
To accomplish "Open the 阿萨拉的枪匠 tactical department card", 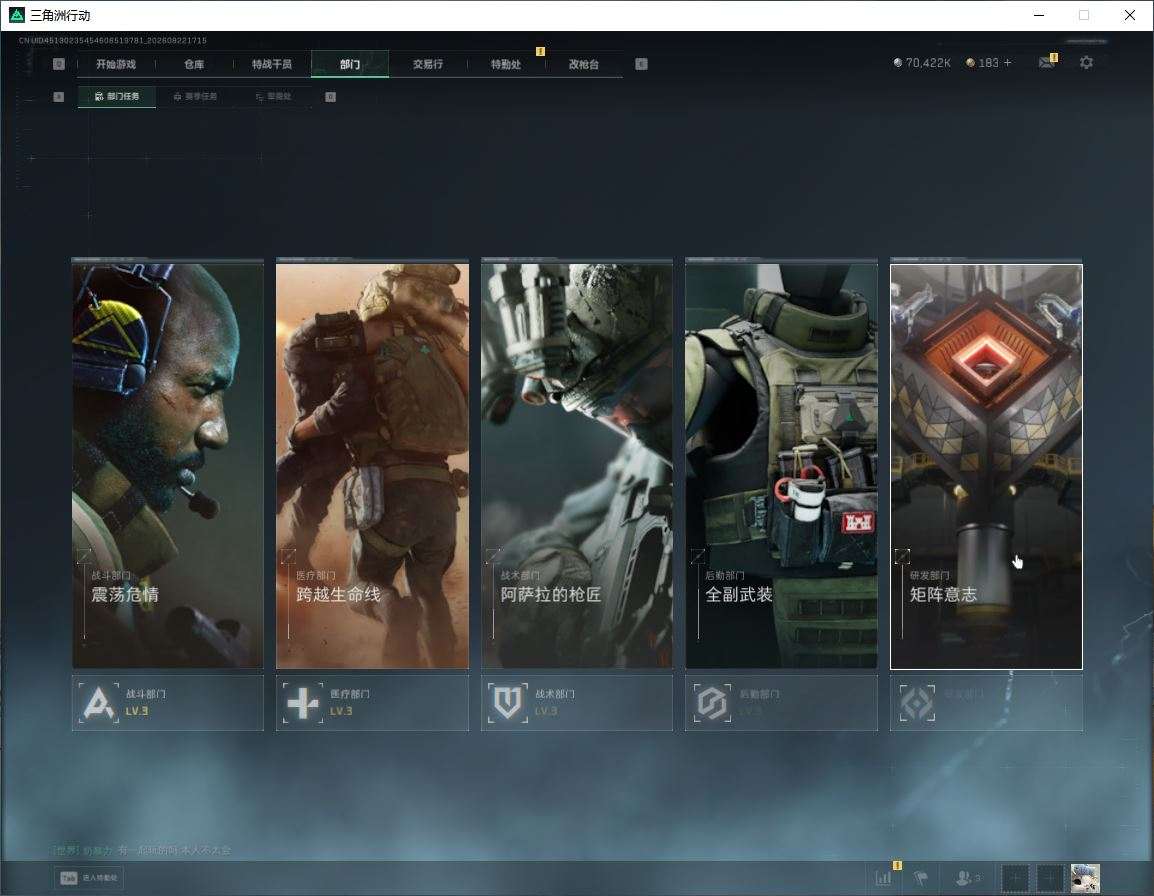I will point(577,465).
